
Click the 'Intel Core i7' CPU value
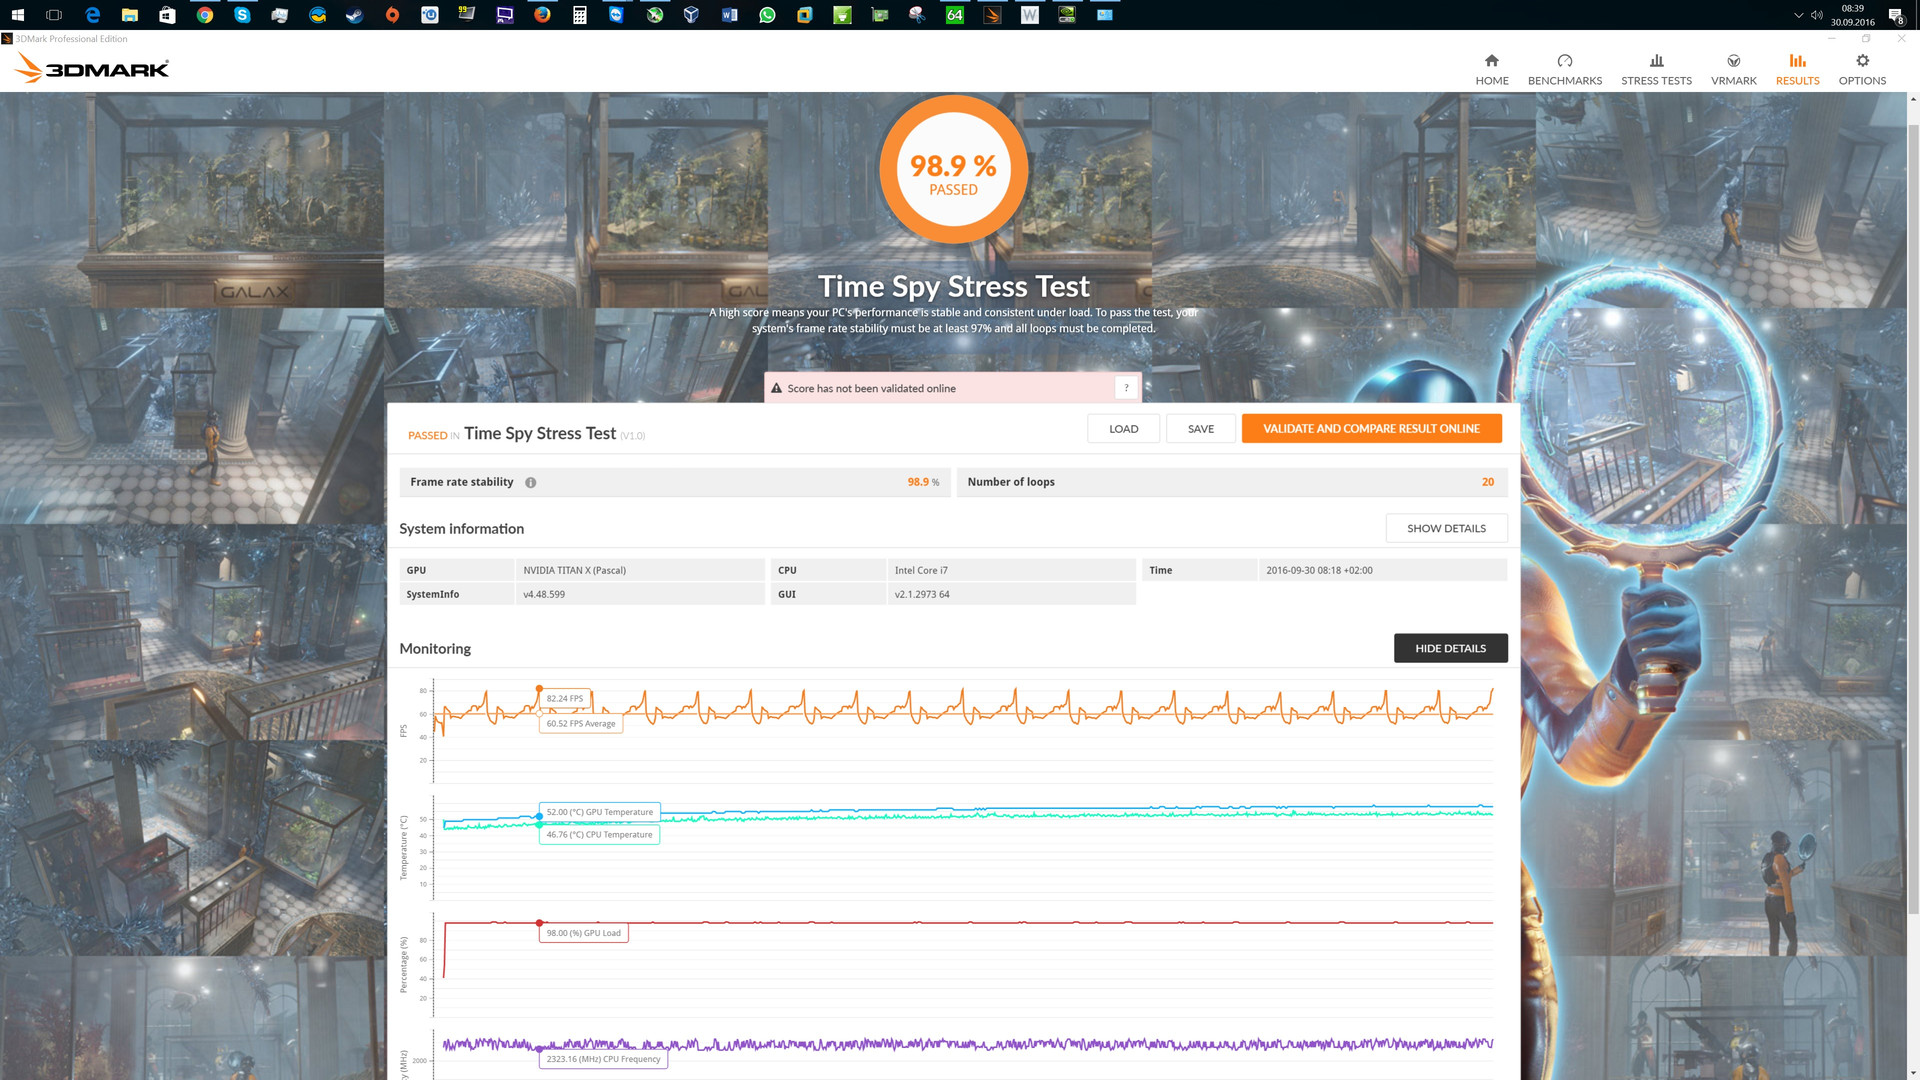point(921,570)
